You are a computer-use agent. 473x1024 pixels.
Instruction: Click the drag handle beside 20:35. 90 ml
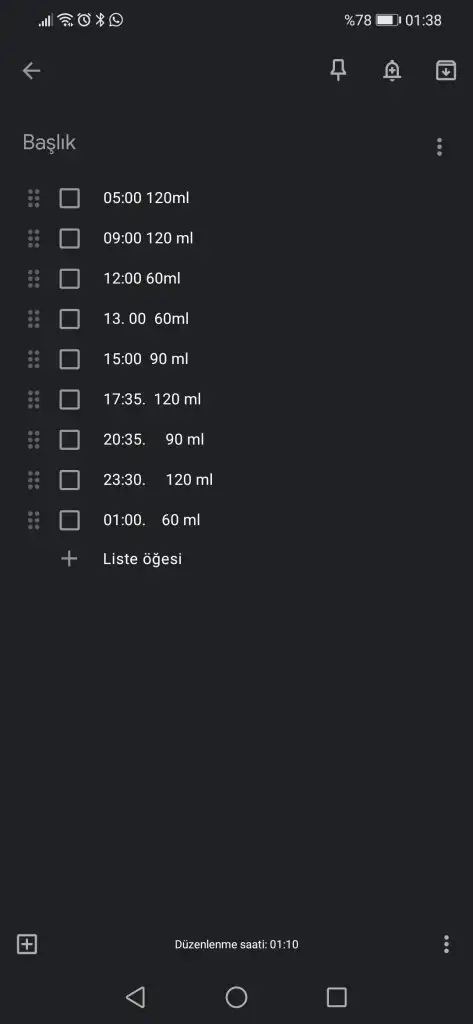point(33,440)
